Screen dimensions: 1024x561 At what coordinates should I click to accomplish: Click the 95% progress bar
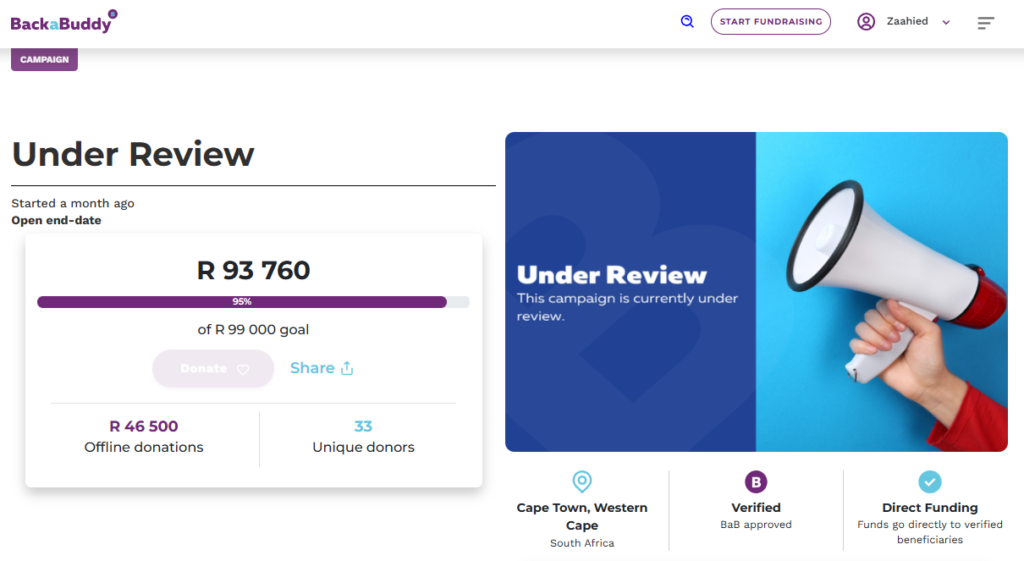[242, 301]
